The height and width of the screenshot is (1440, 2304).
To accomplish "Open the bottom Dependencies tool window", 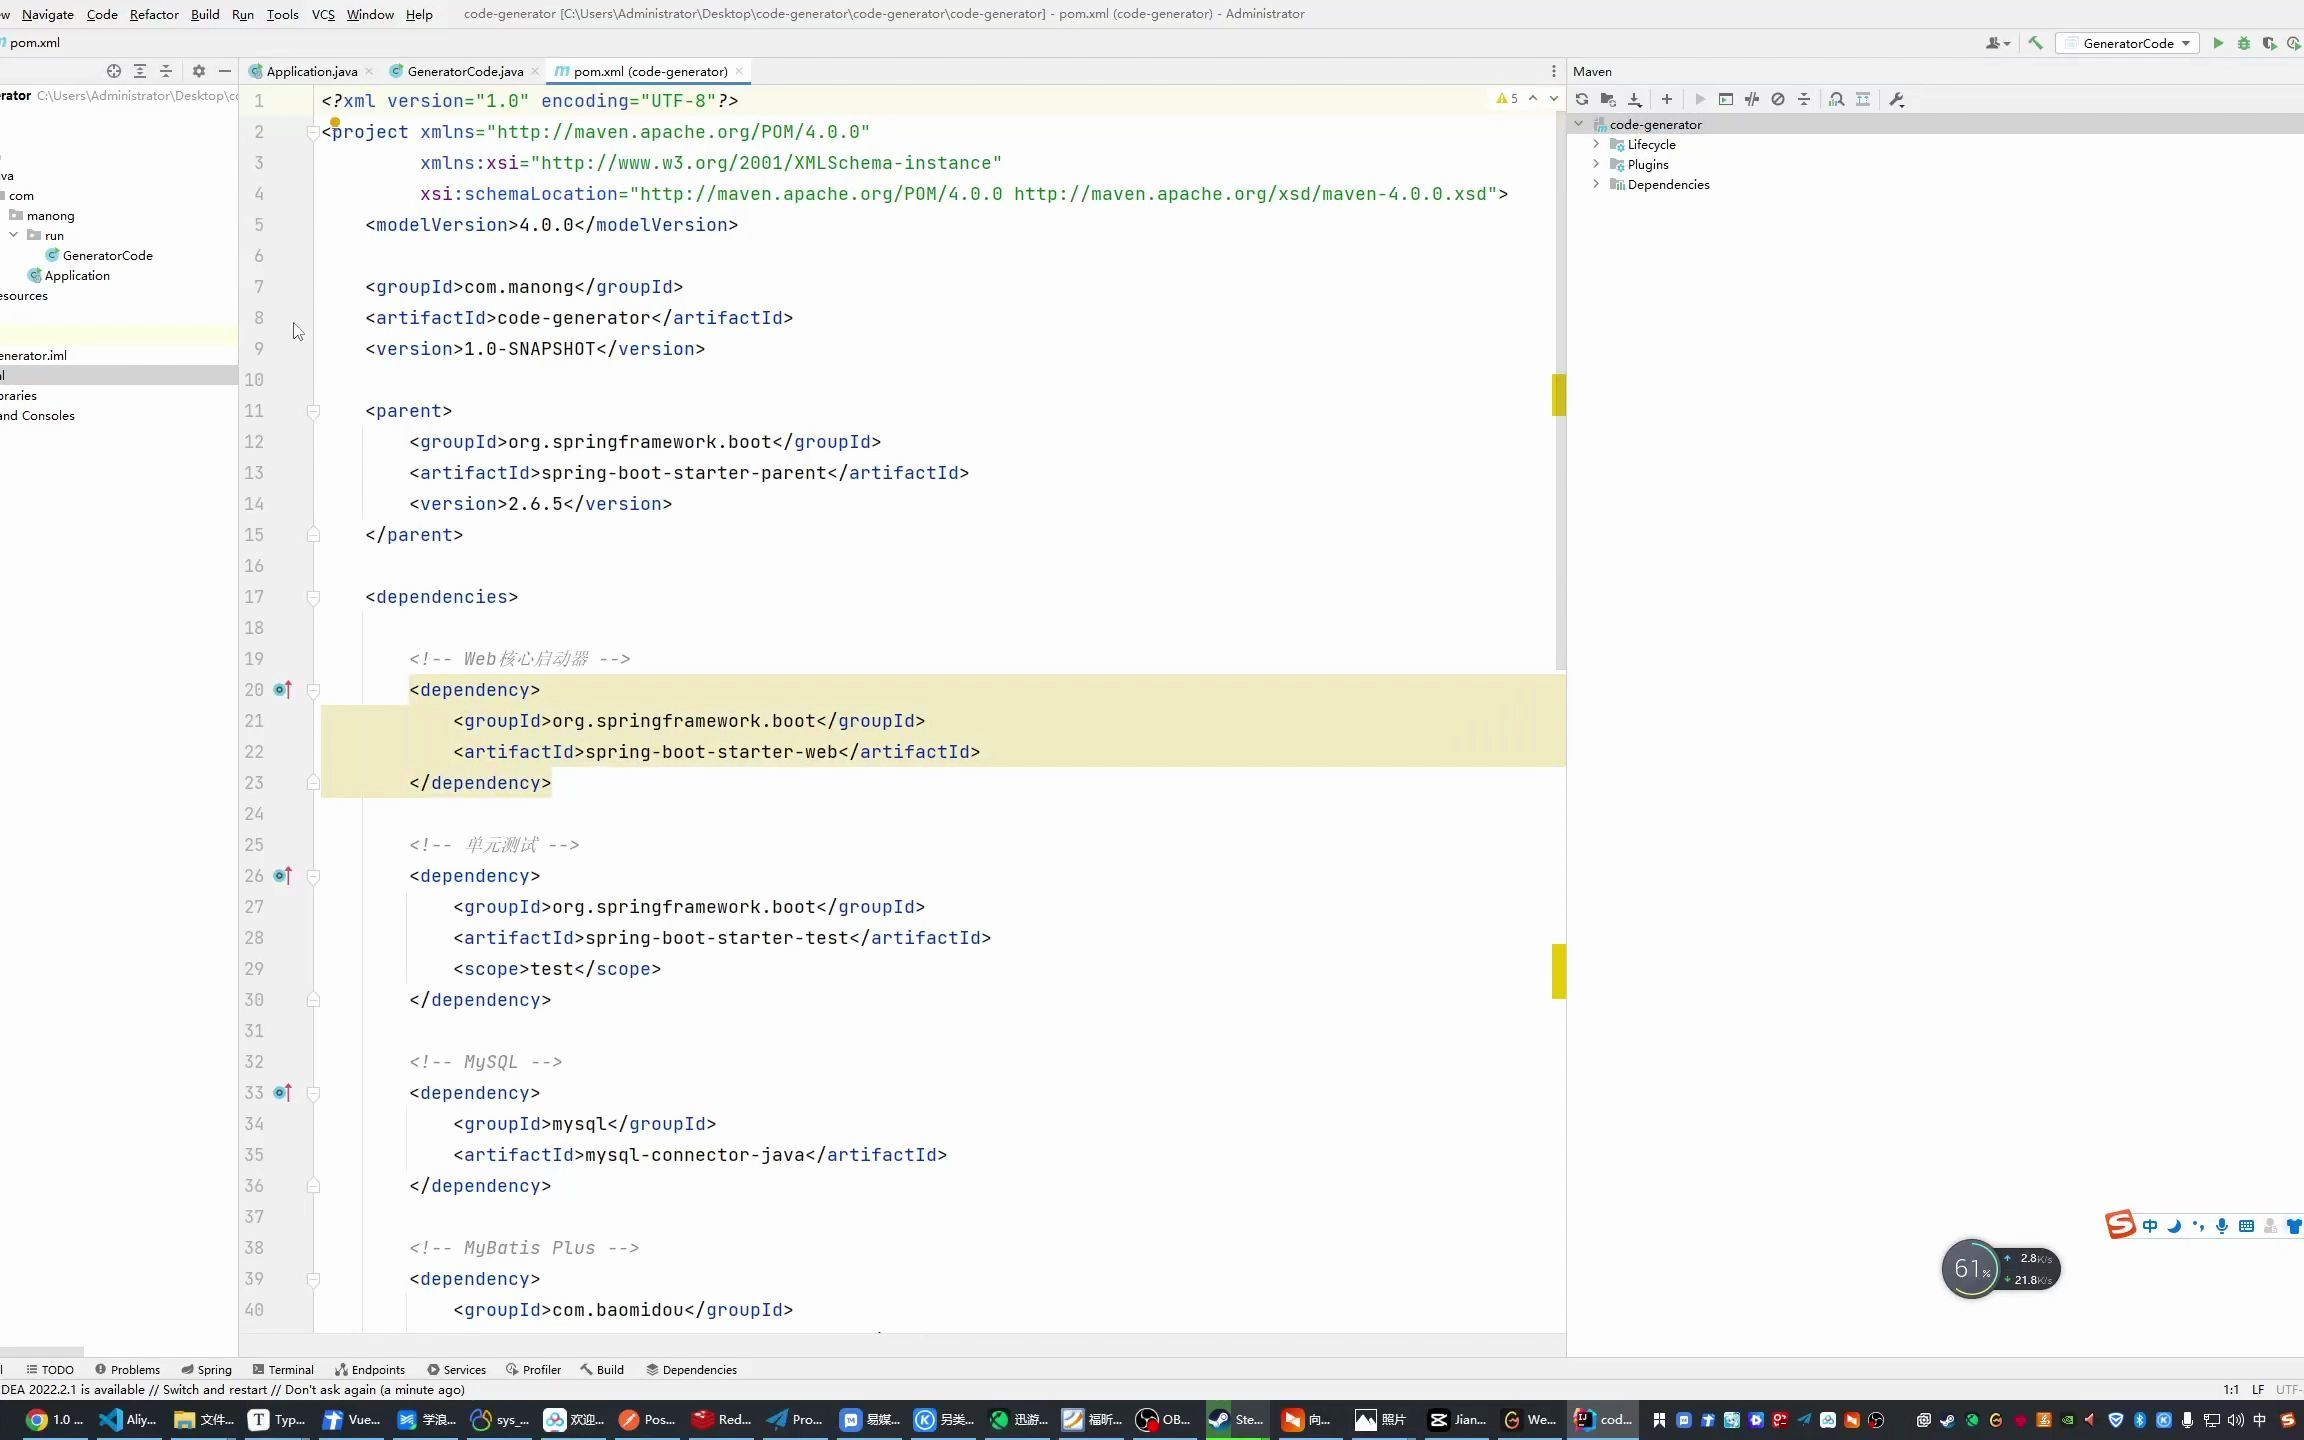I will click(691, 1369).
